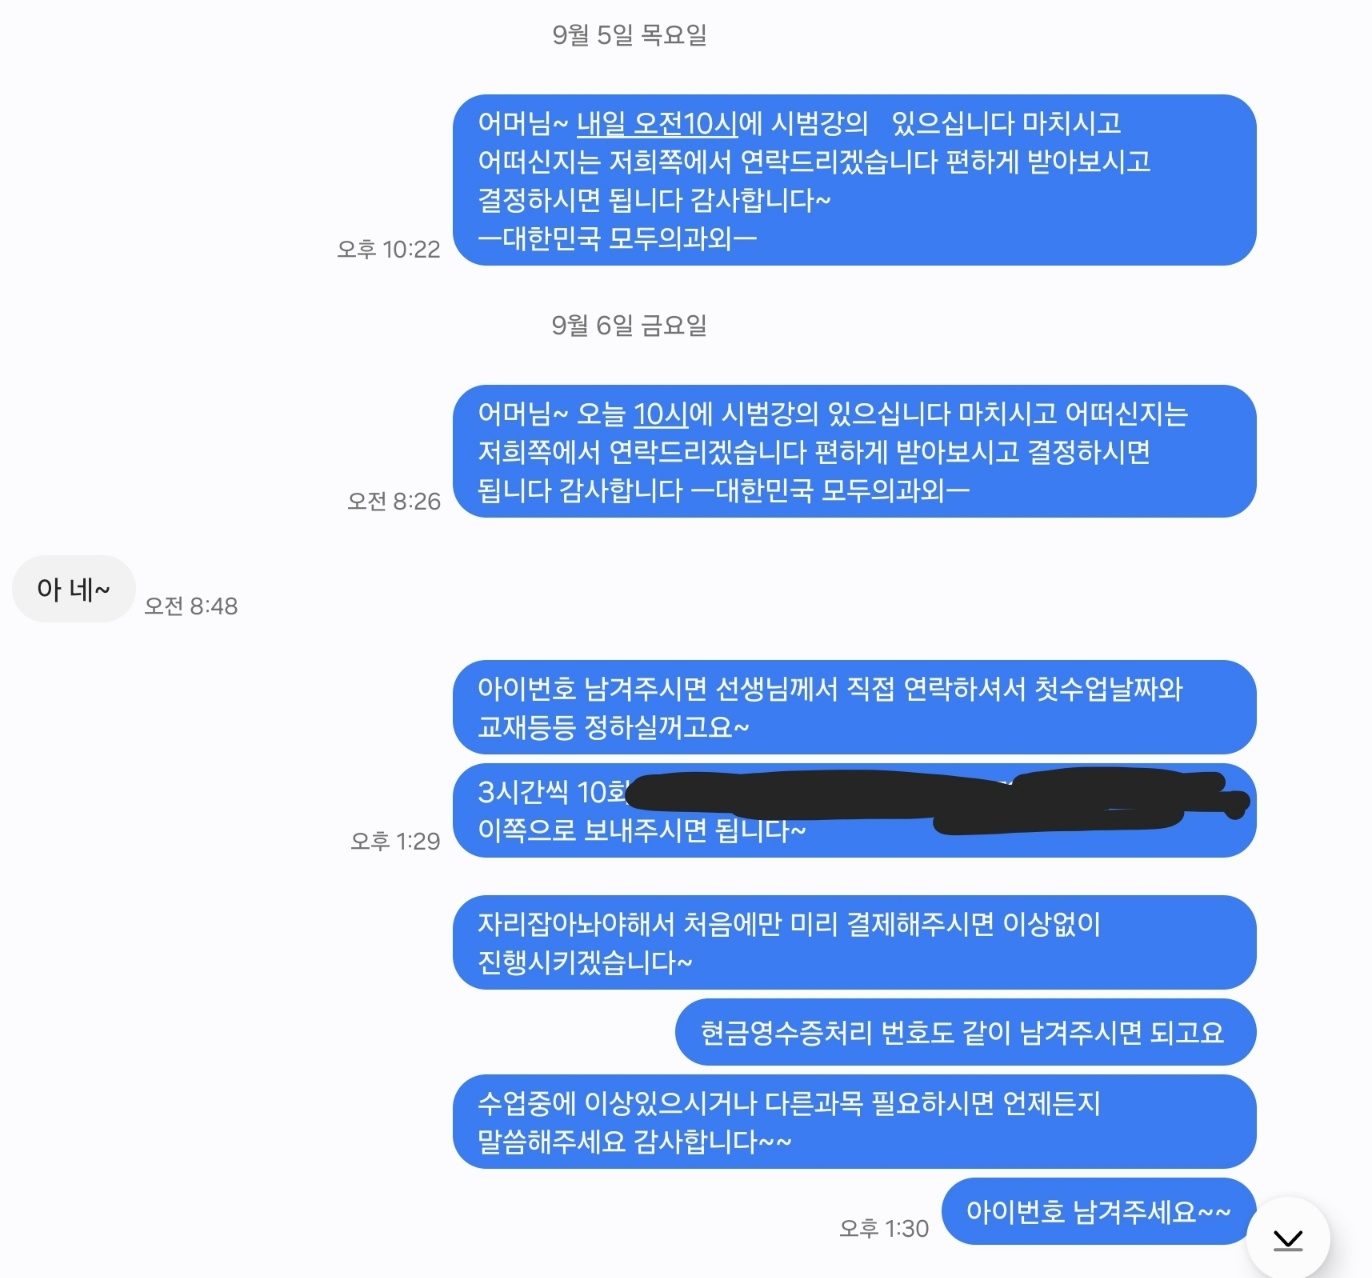
Task: Click the '오전 8:48' timestamp
Action: 191,605
